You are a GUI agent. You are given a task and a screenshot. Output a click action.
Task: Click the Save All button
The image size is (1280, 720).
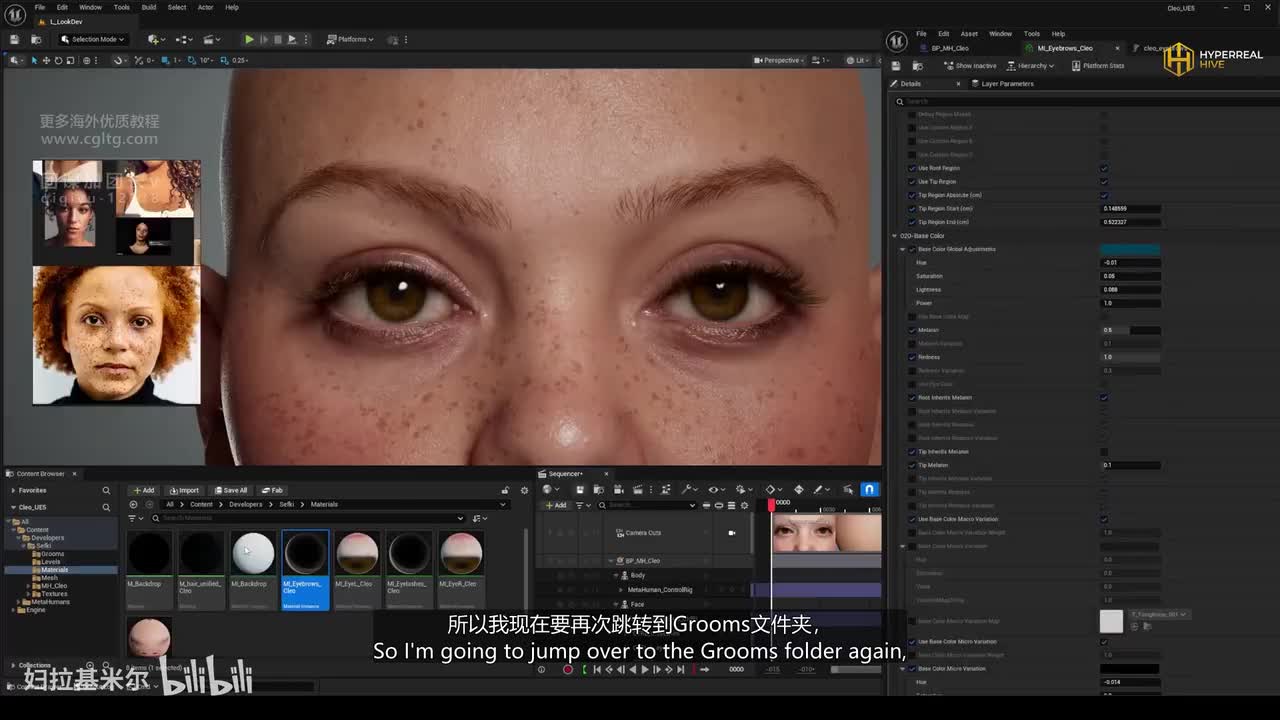[230, 490]
